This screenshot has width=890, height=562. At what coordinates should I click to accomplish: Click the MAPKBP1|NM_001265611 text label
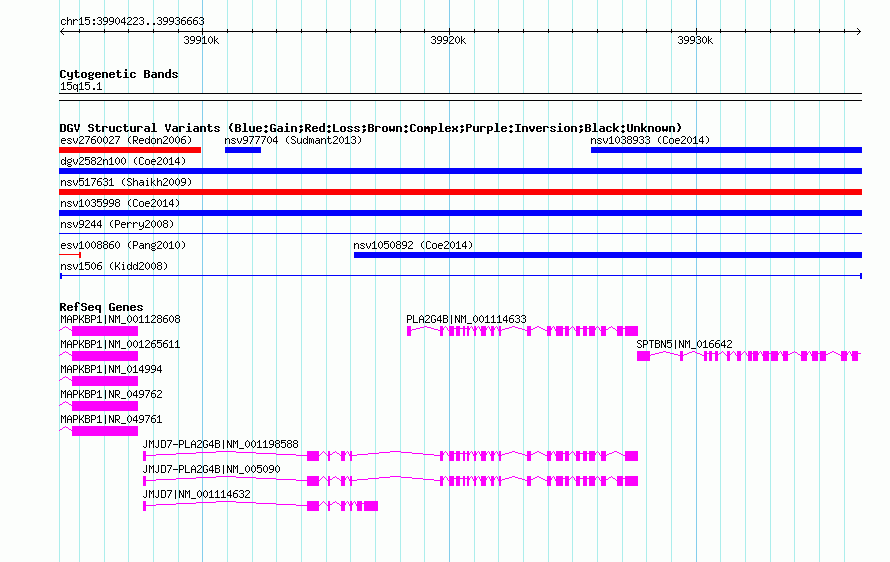tap(120, 345)
